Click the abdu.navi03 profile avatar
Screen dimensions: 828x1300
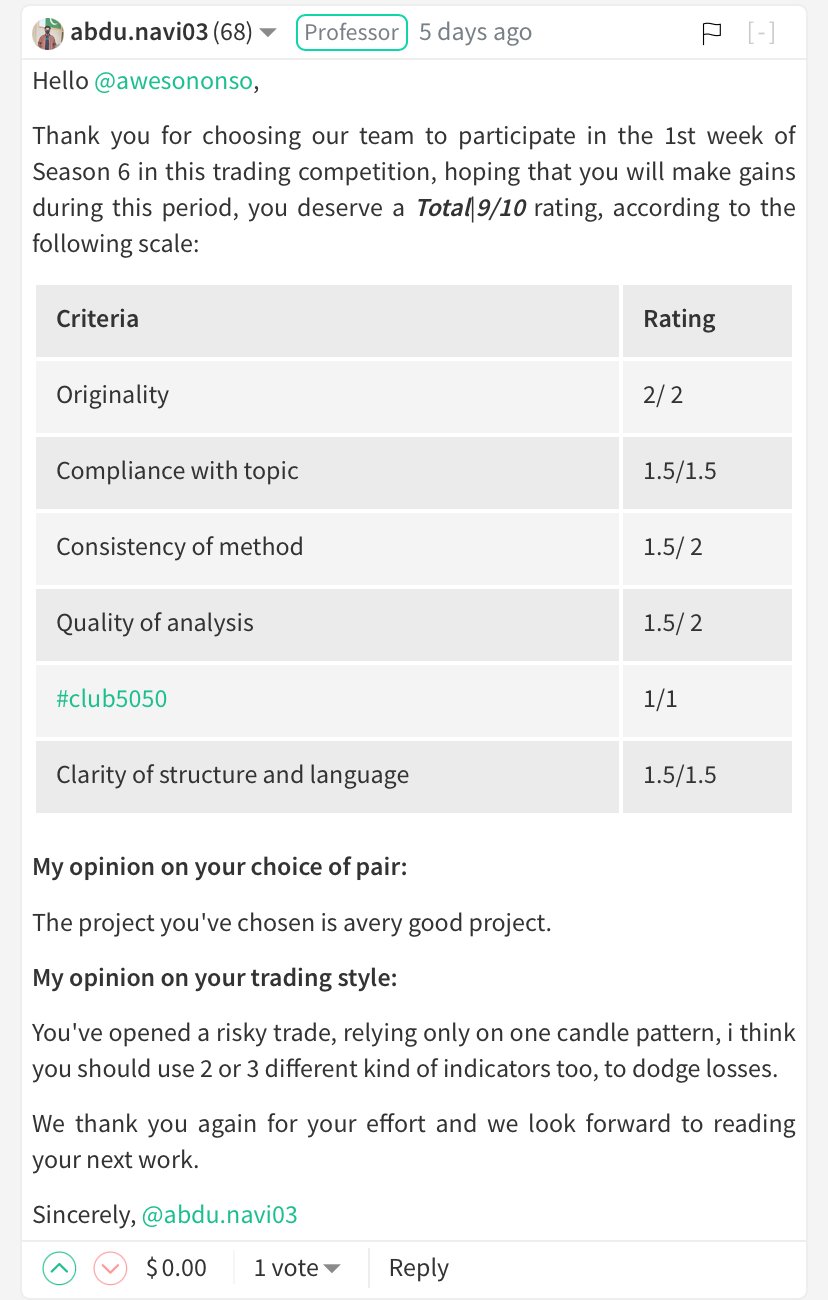click(x=48, y=33)
